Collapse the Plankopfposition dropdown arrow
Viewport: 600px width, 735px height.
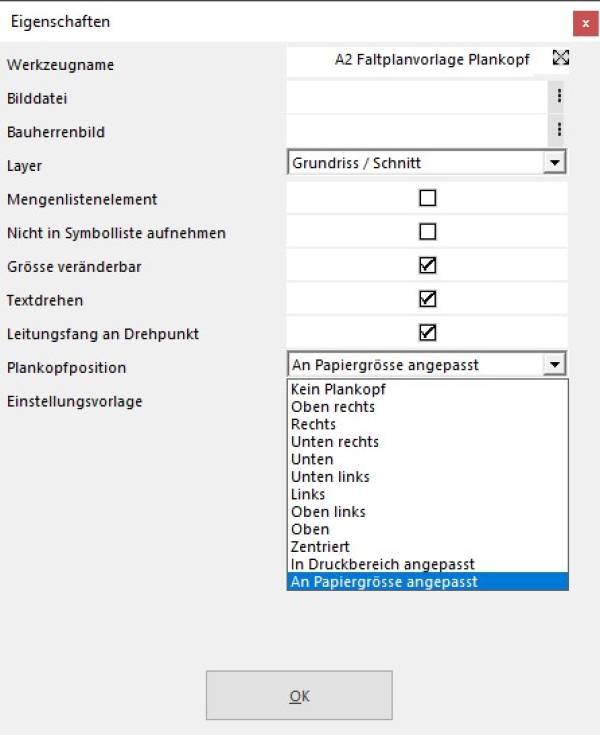(555, 364)
